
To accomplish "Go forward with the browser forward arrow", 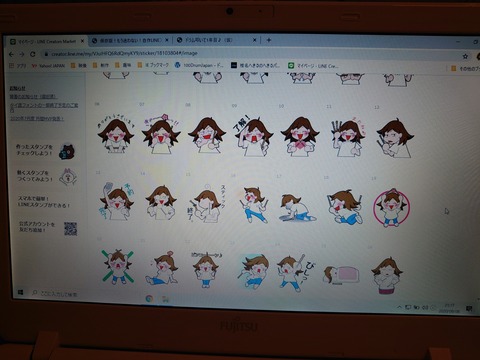I will pyautogui.click(x=22, y=54).
